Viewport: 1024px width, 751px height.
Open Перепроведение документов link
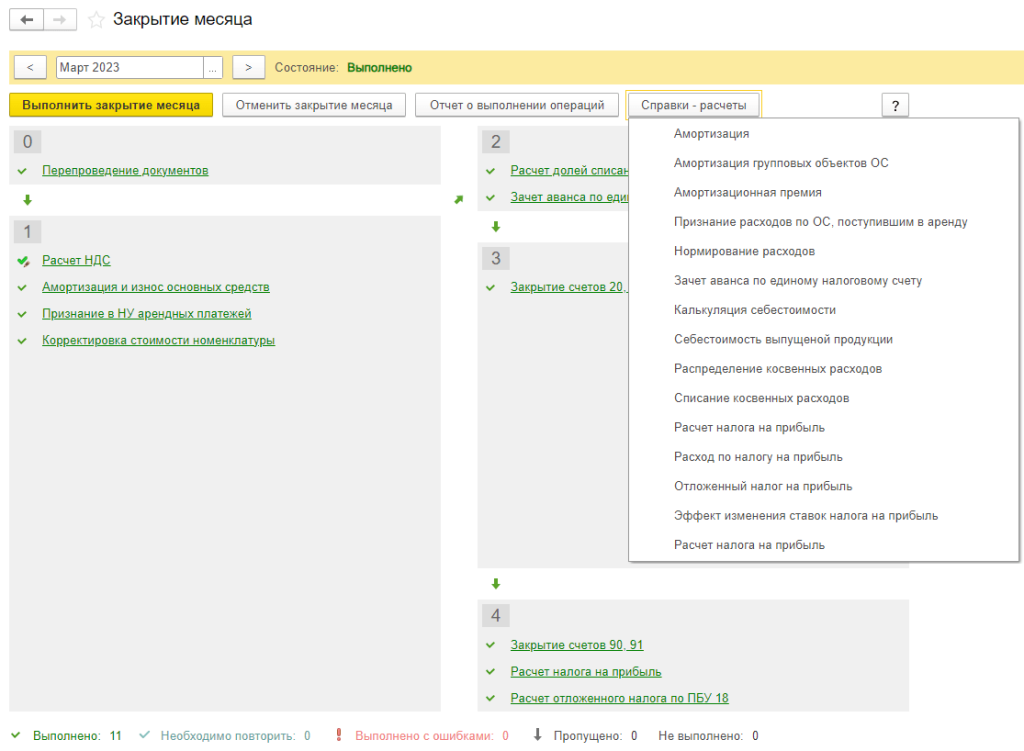coord(125,171)
